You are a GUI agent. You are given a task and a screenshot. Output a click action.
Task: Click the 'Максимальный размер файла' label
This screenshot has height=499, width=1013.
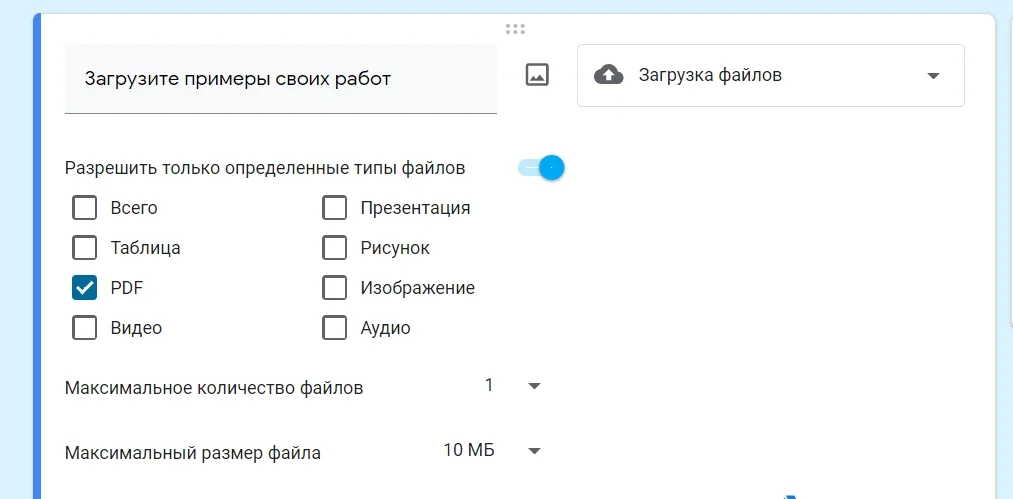coord(193,453)
